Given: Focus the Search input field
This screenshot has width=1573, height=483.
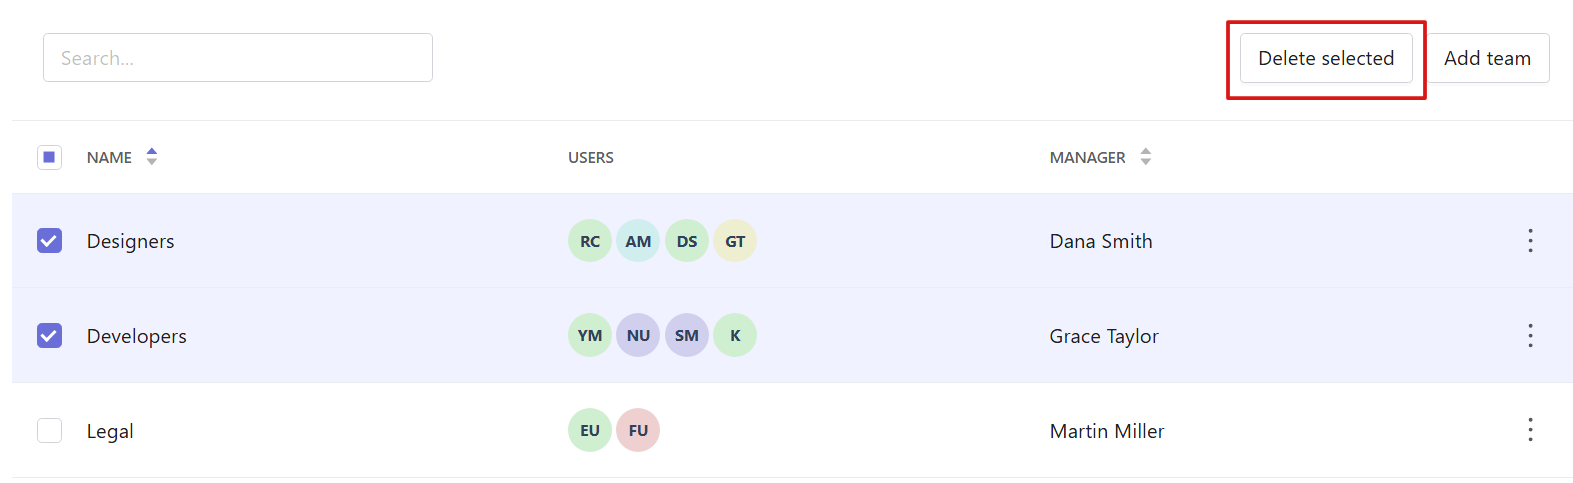Looking at the screenshot, I should [238, 58].
